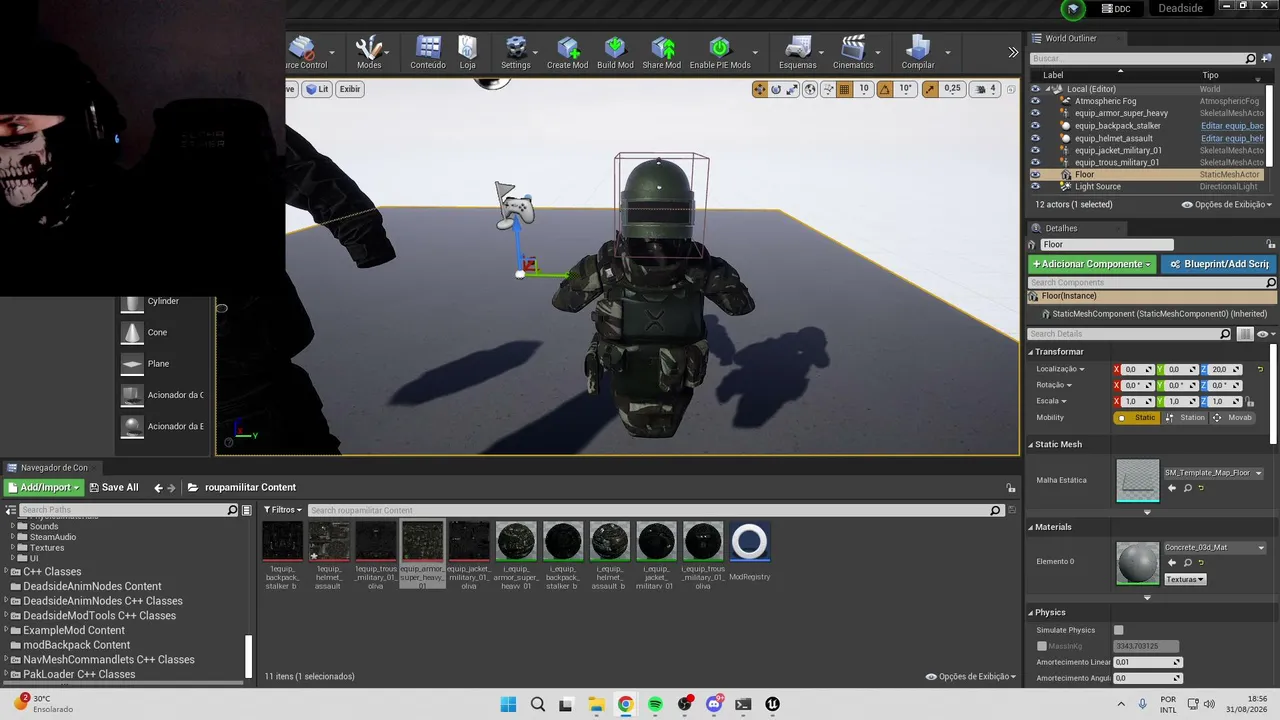Hide equip_helmet_assault actor
Screen dimensions: 1280x720
pos(1035,138)
